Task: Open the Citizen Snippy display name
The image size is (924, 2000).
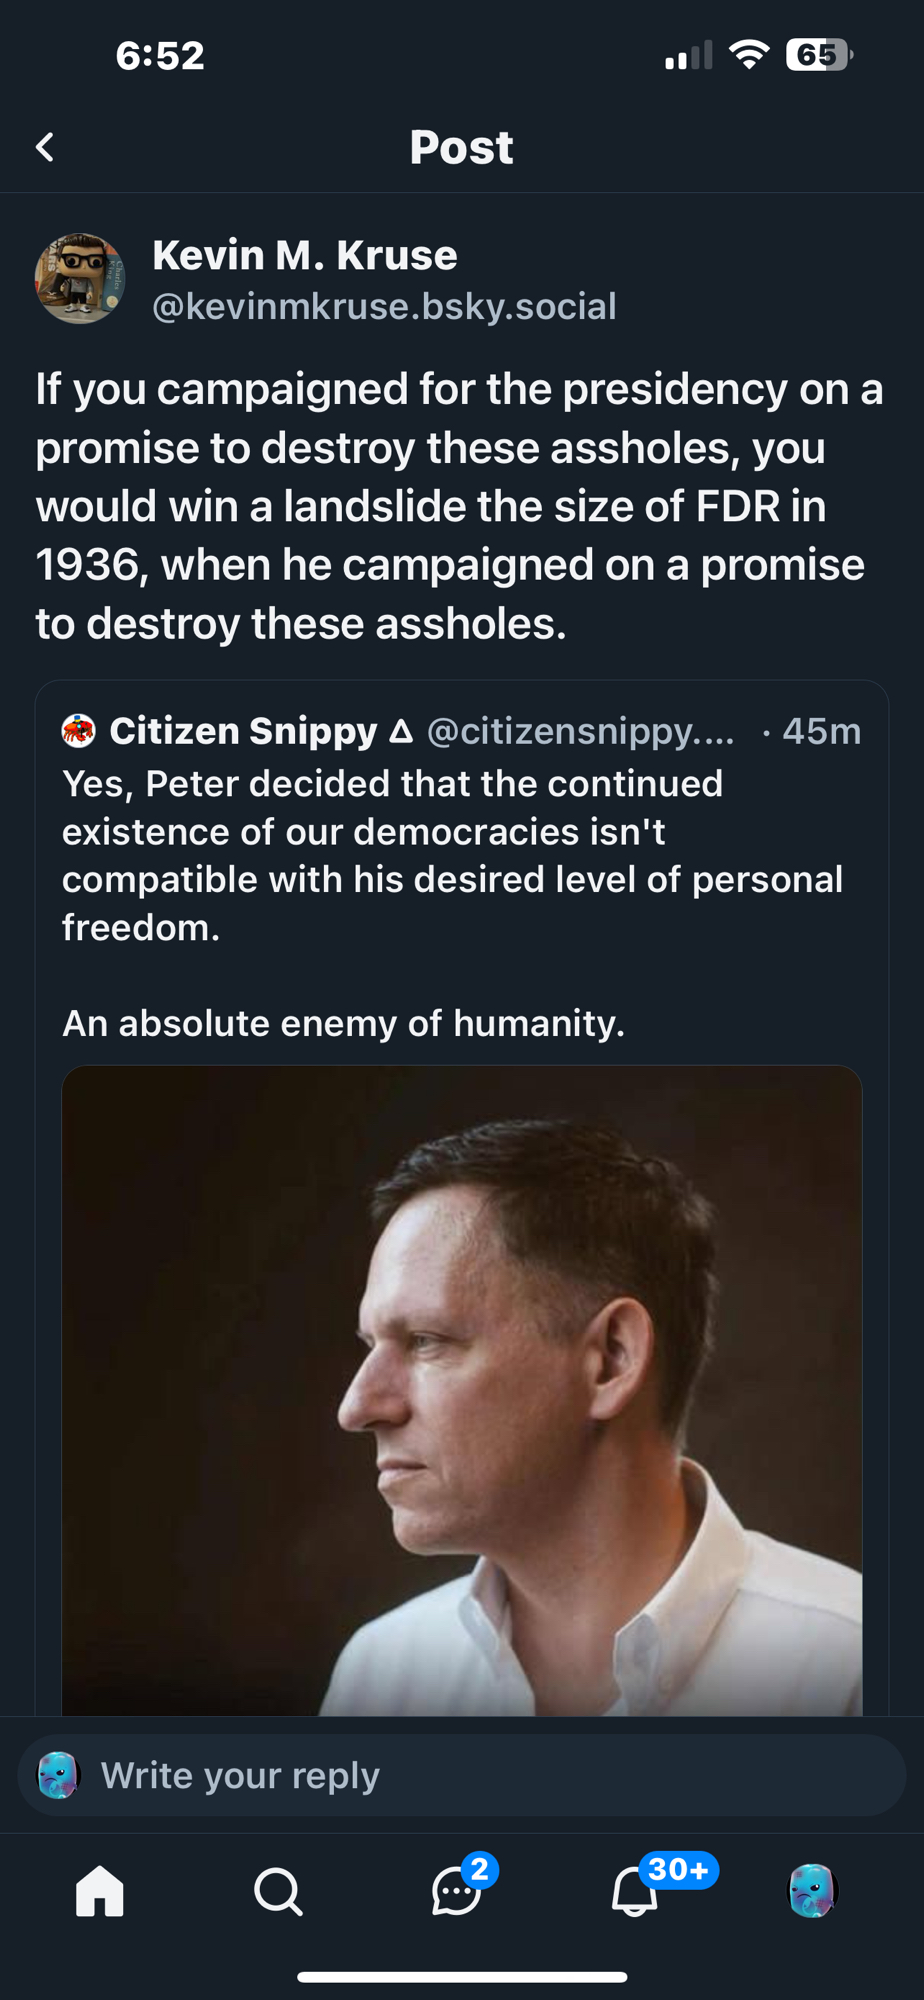Action: pos(243,731)
